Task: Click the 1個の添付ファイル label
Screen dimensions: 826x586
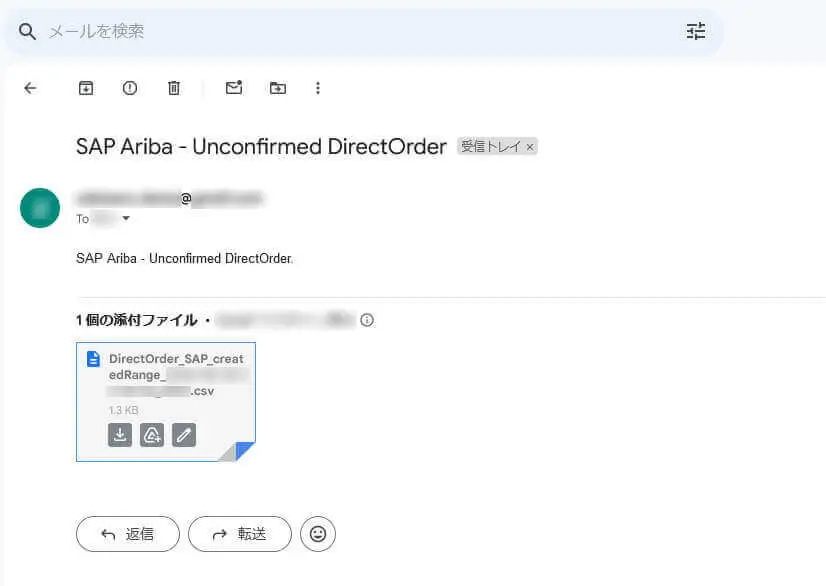Action: 136,320
